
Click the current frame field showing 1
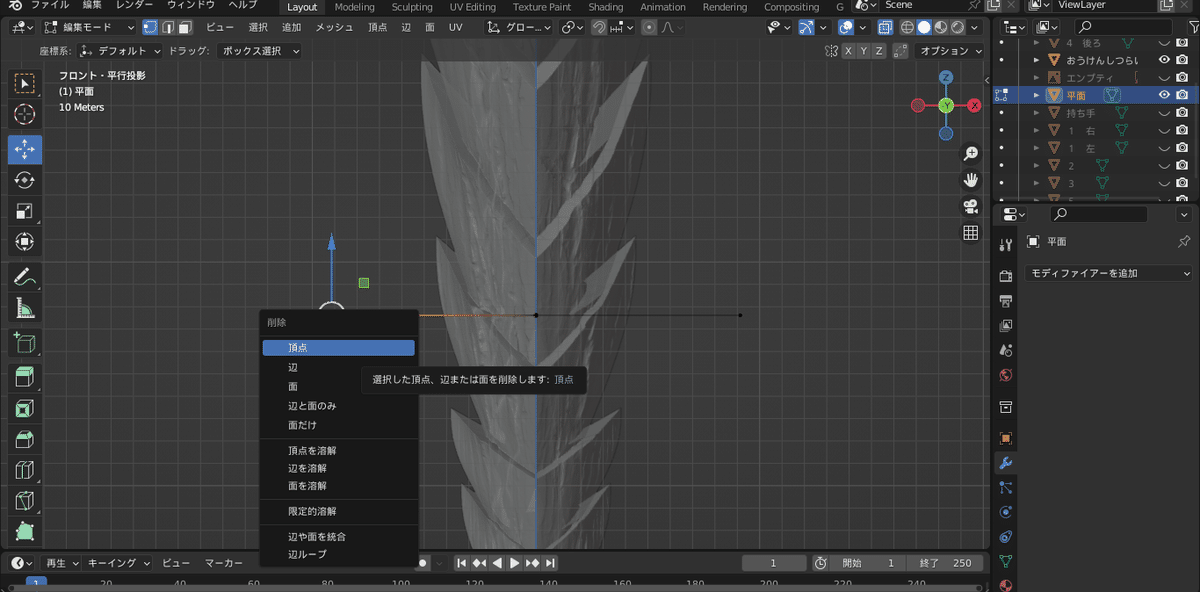(773, 563)
